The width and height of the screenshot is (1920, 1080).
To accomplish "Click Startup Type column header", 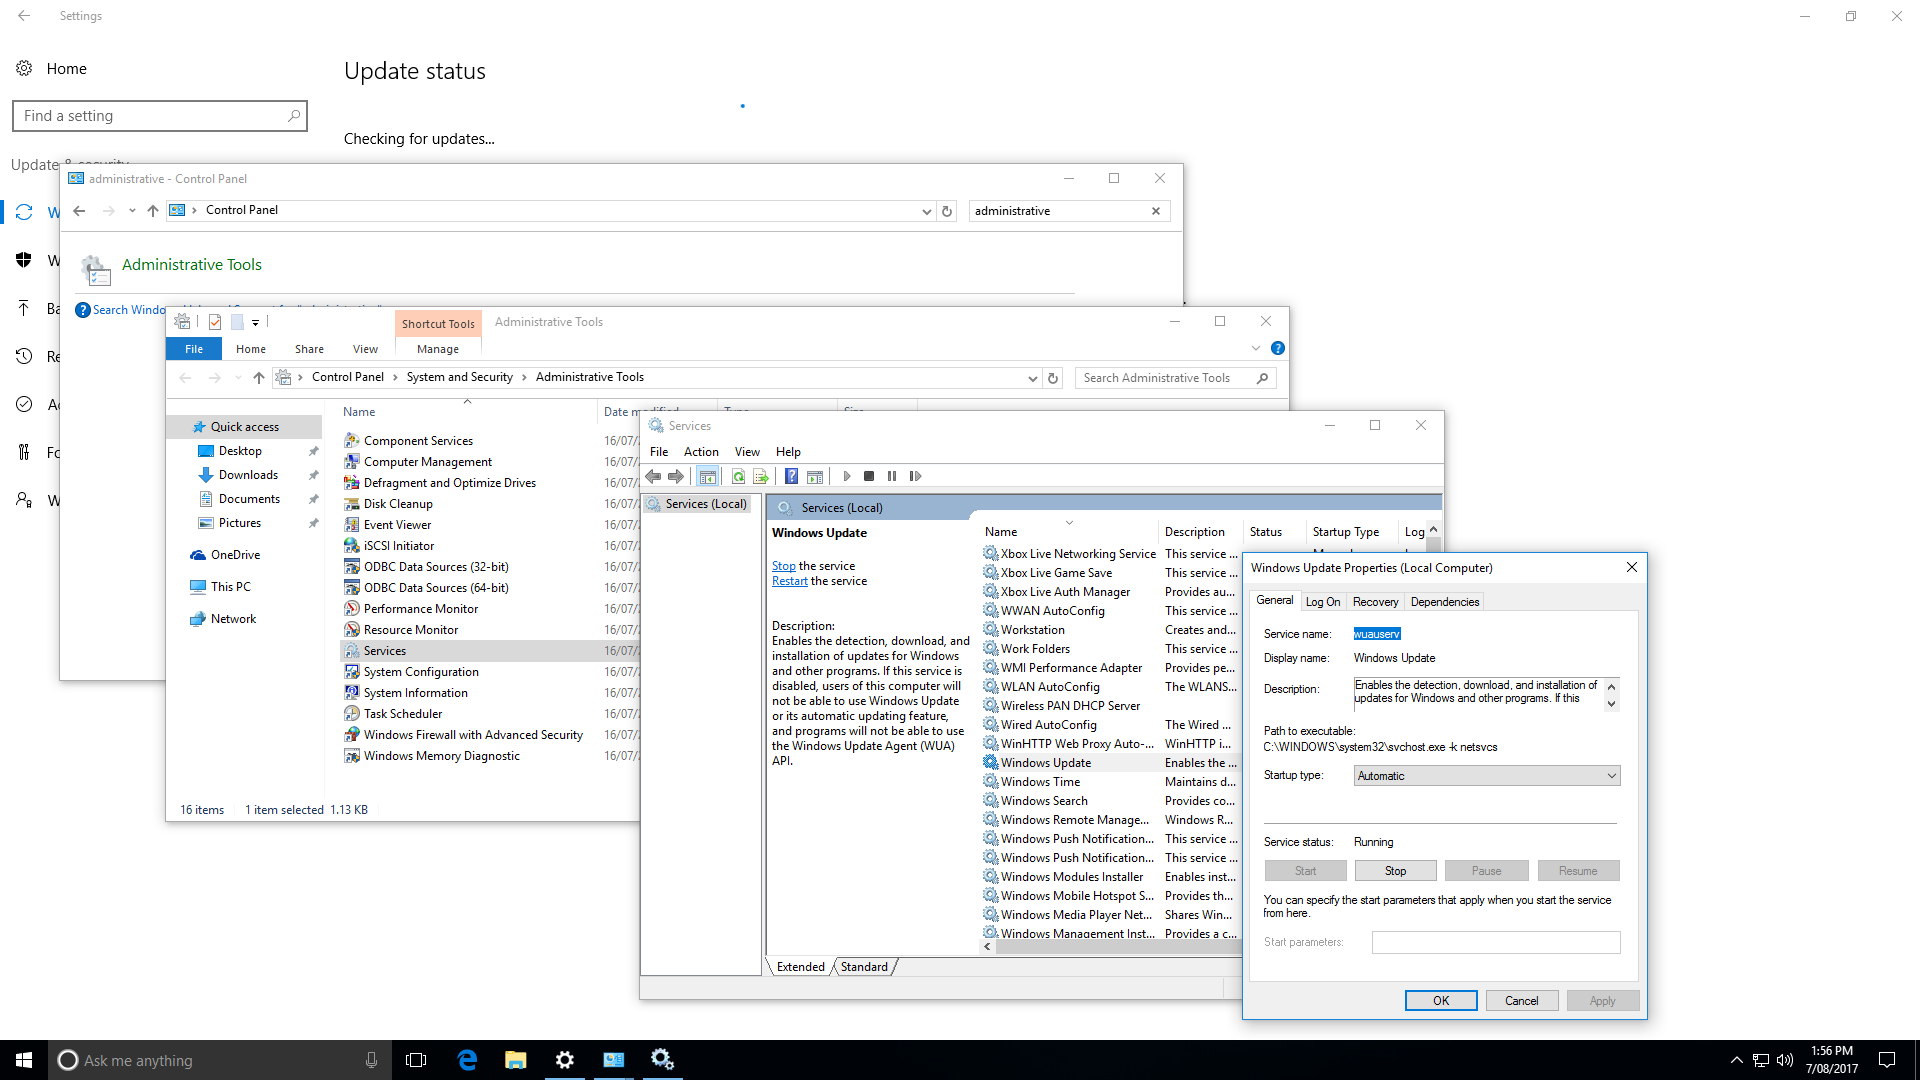I will coord(1346,532).
